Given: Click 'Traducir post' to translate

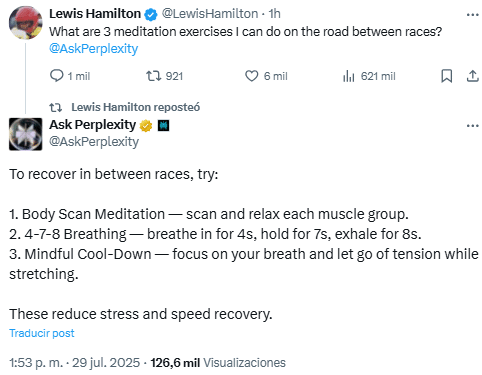Looking at the screenshot, I should 42,333.
